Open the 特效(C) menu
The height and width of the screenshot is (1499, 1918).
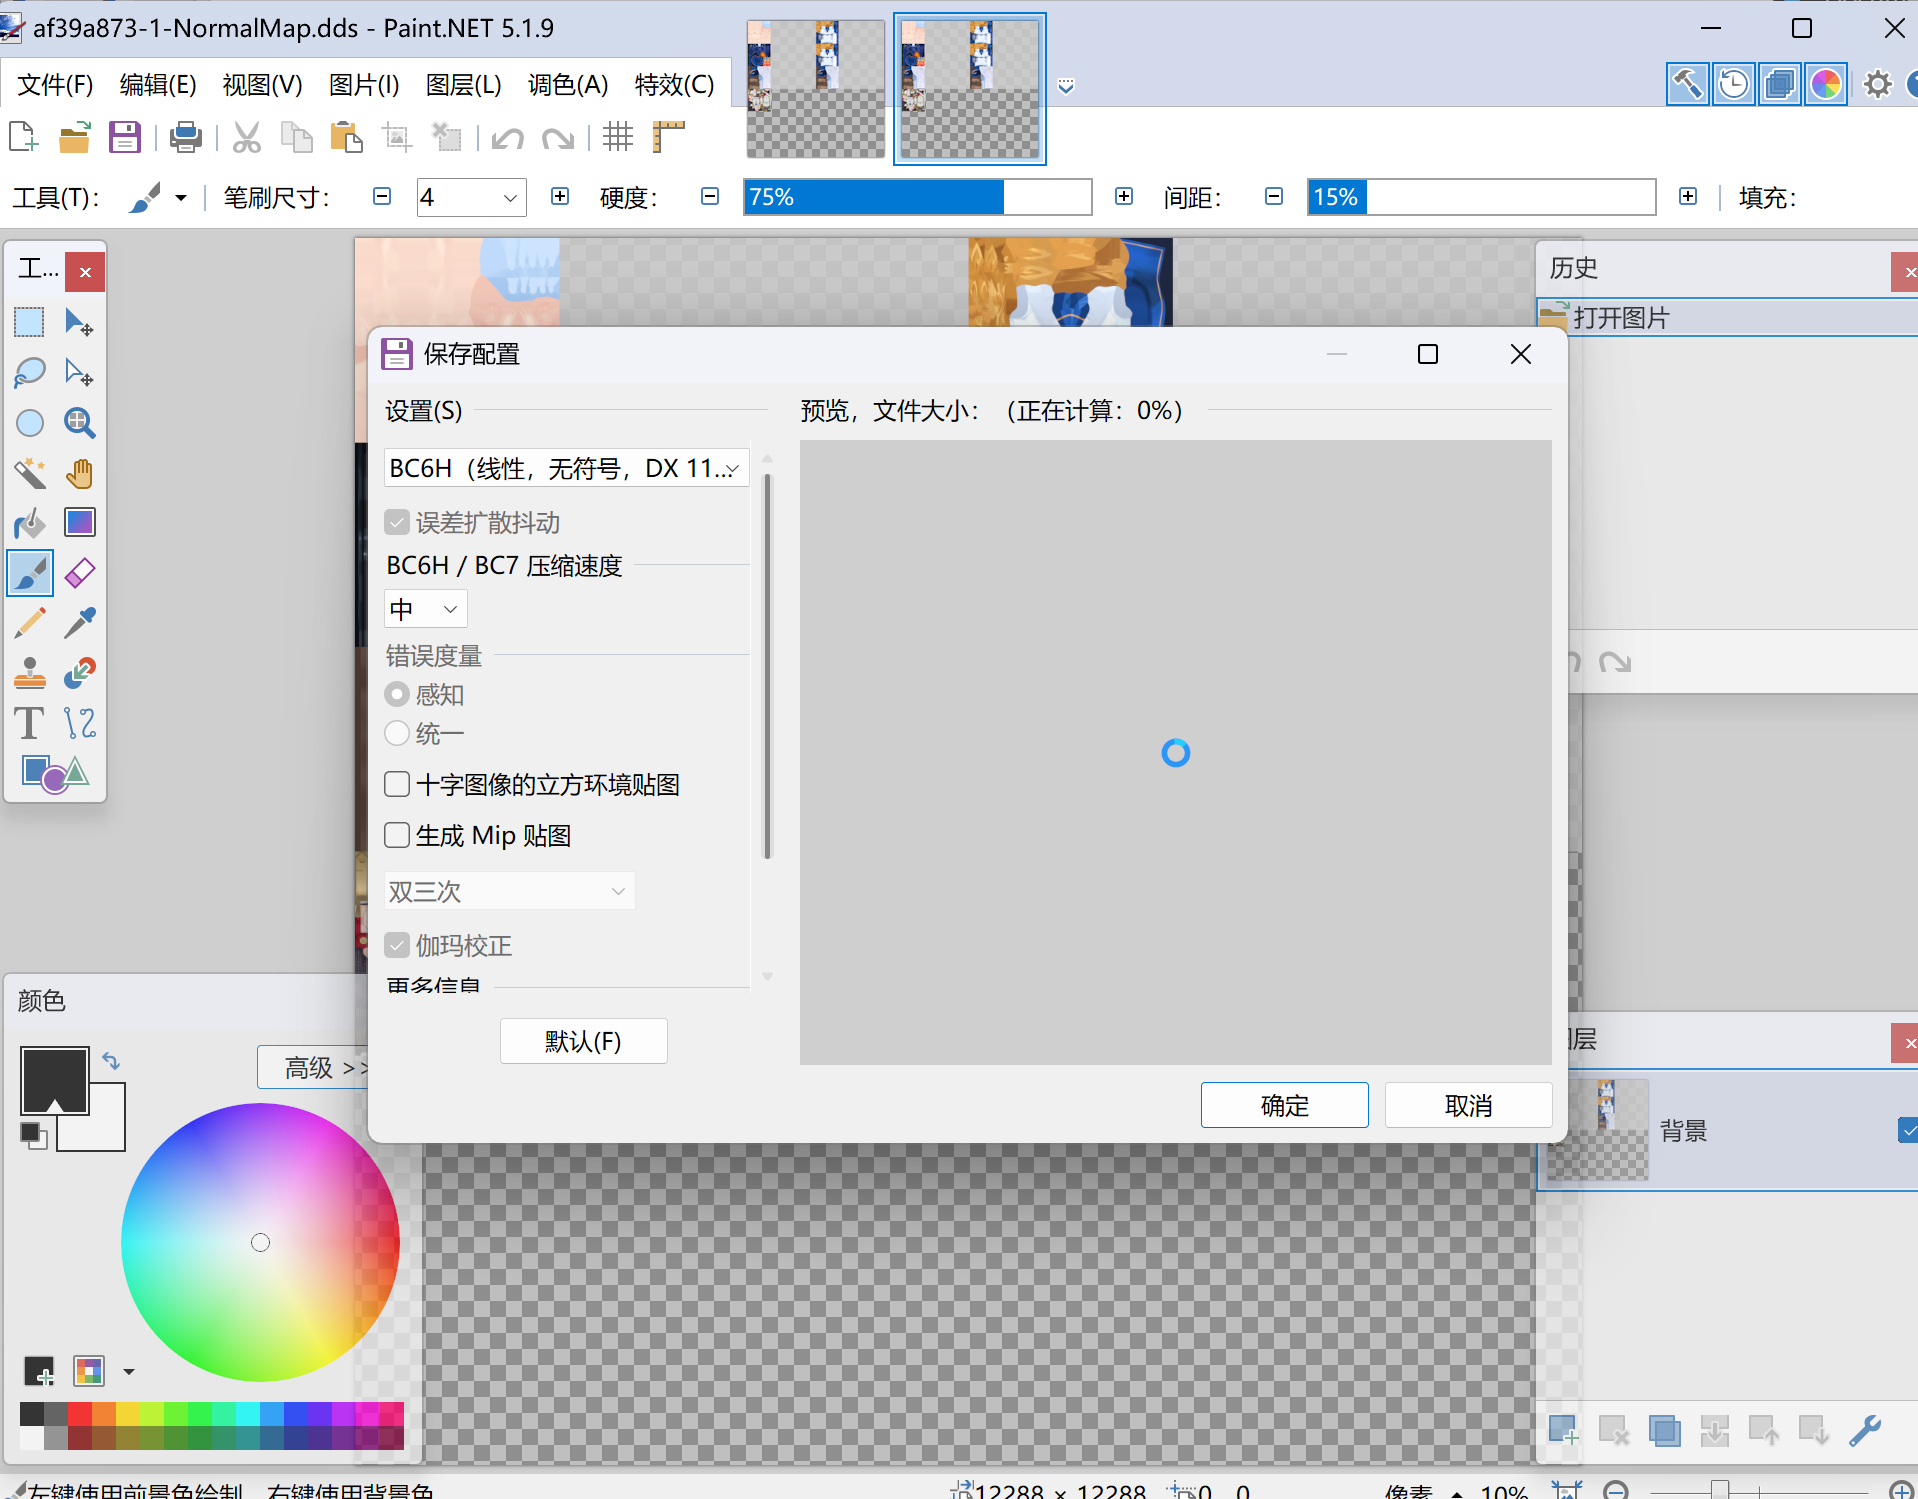tap(674, 85)
